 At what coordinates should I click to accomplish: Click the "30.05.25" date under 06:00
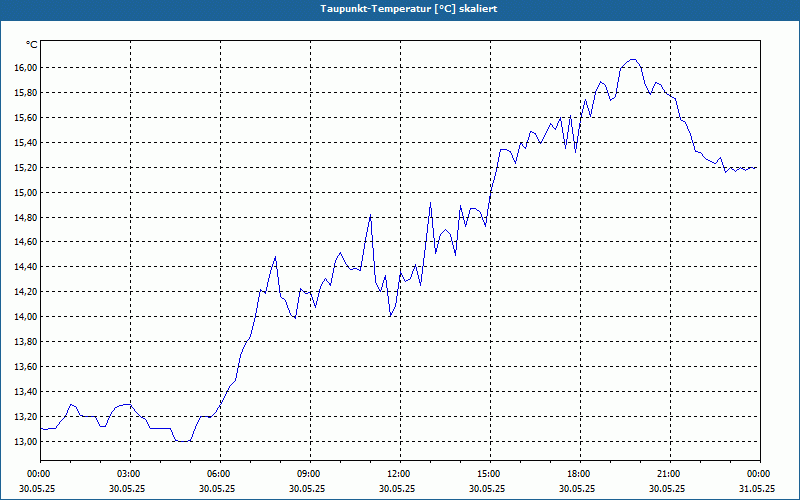coord(217,488)
